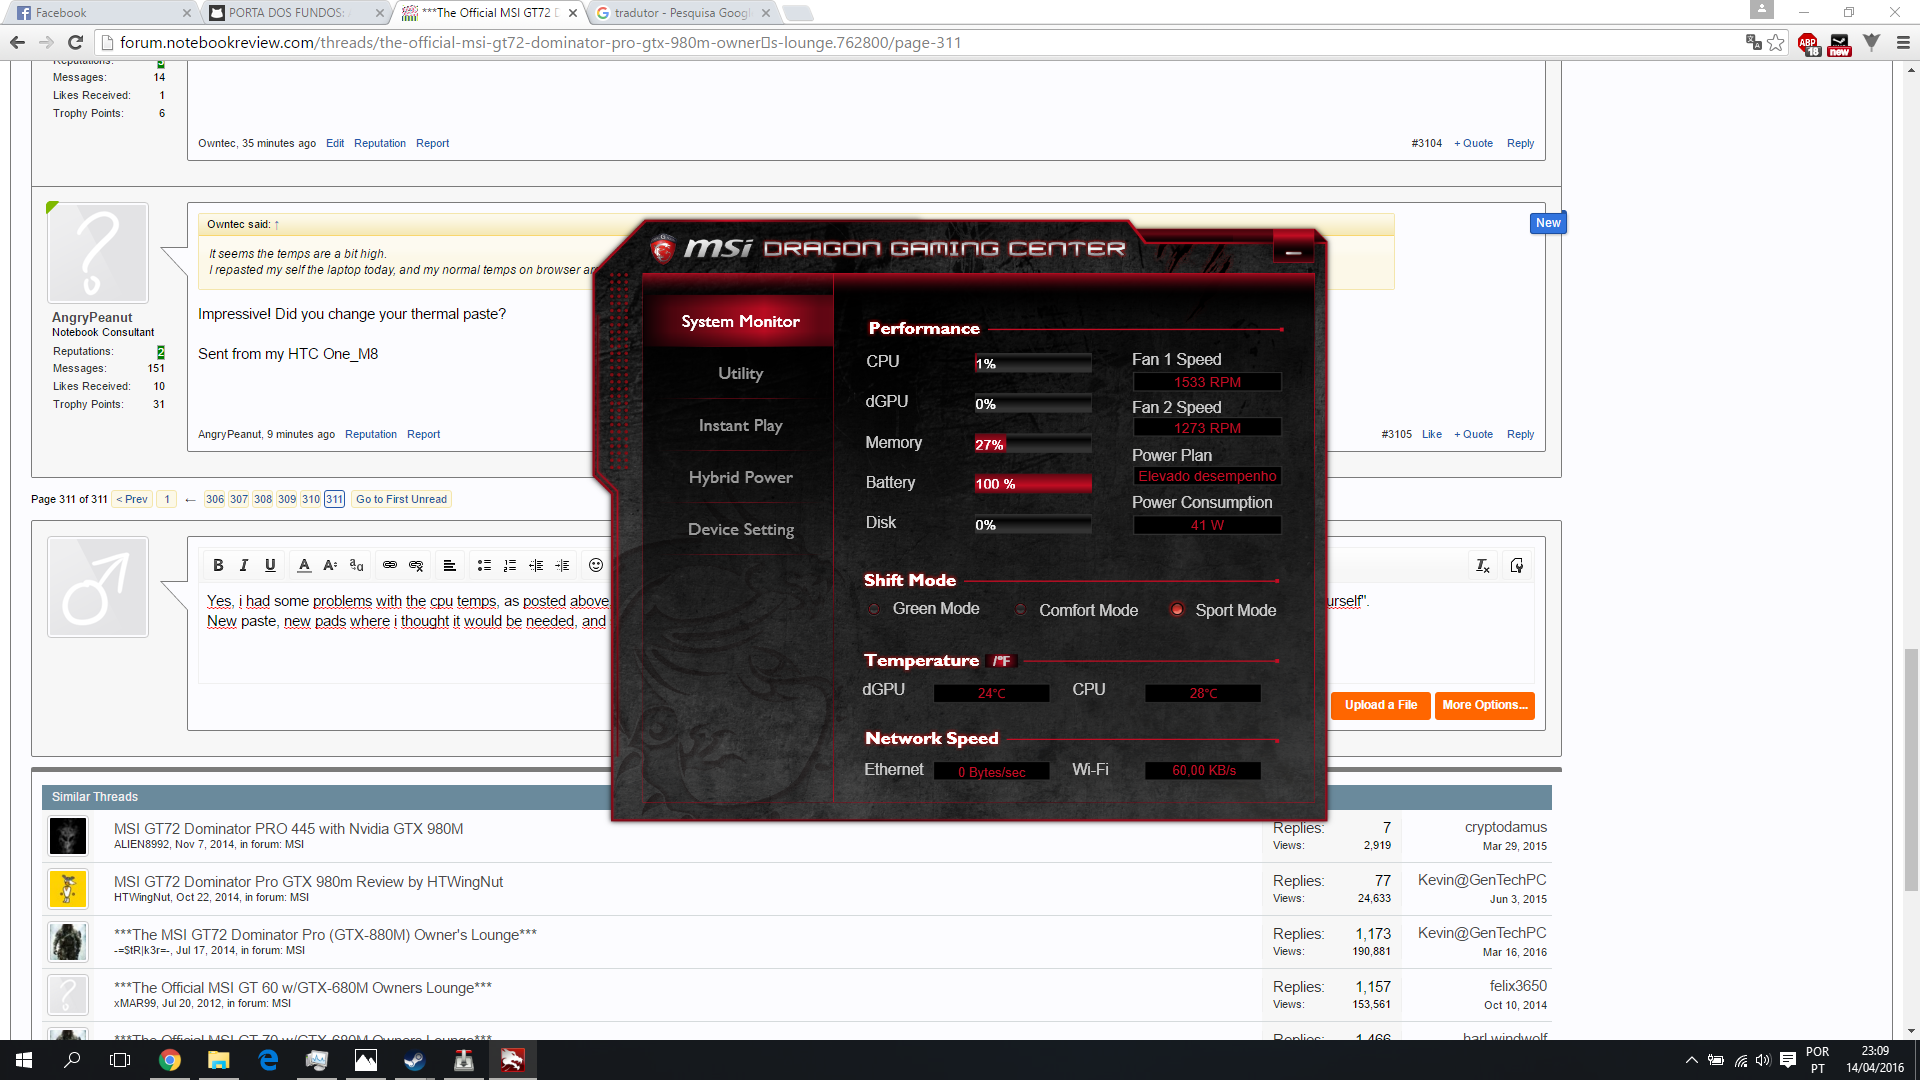Minimize the Dragon Gaming Center window
The image size is (1920, 1080).
click(x=1293, y=250)
